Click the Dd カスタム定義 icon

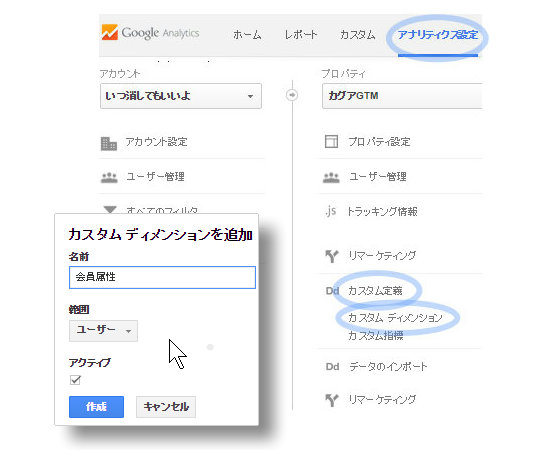(x=332, y=291)
